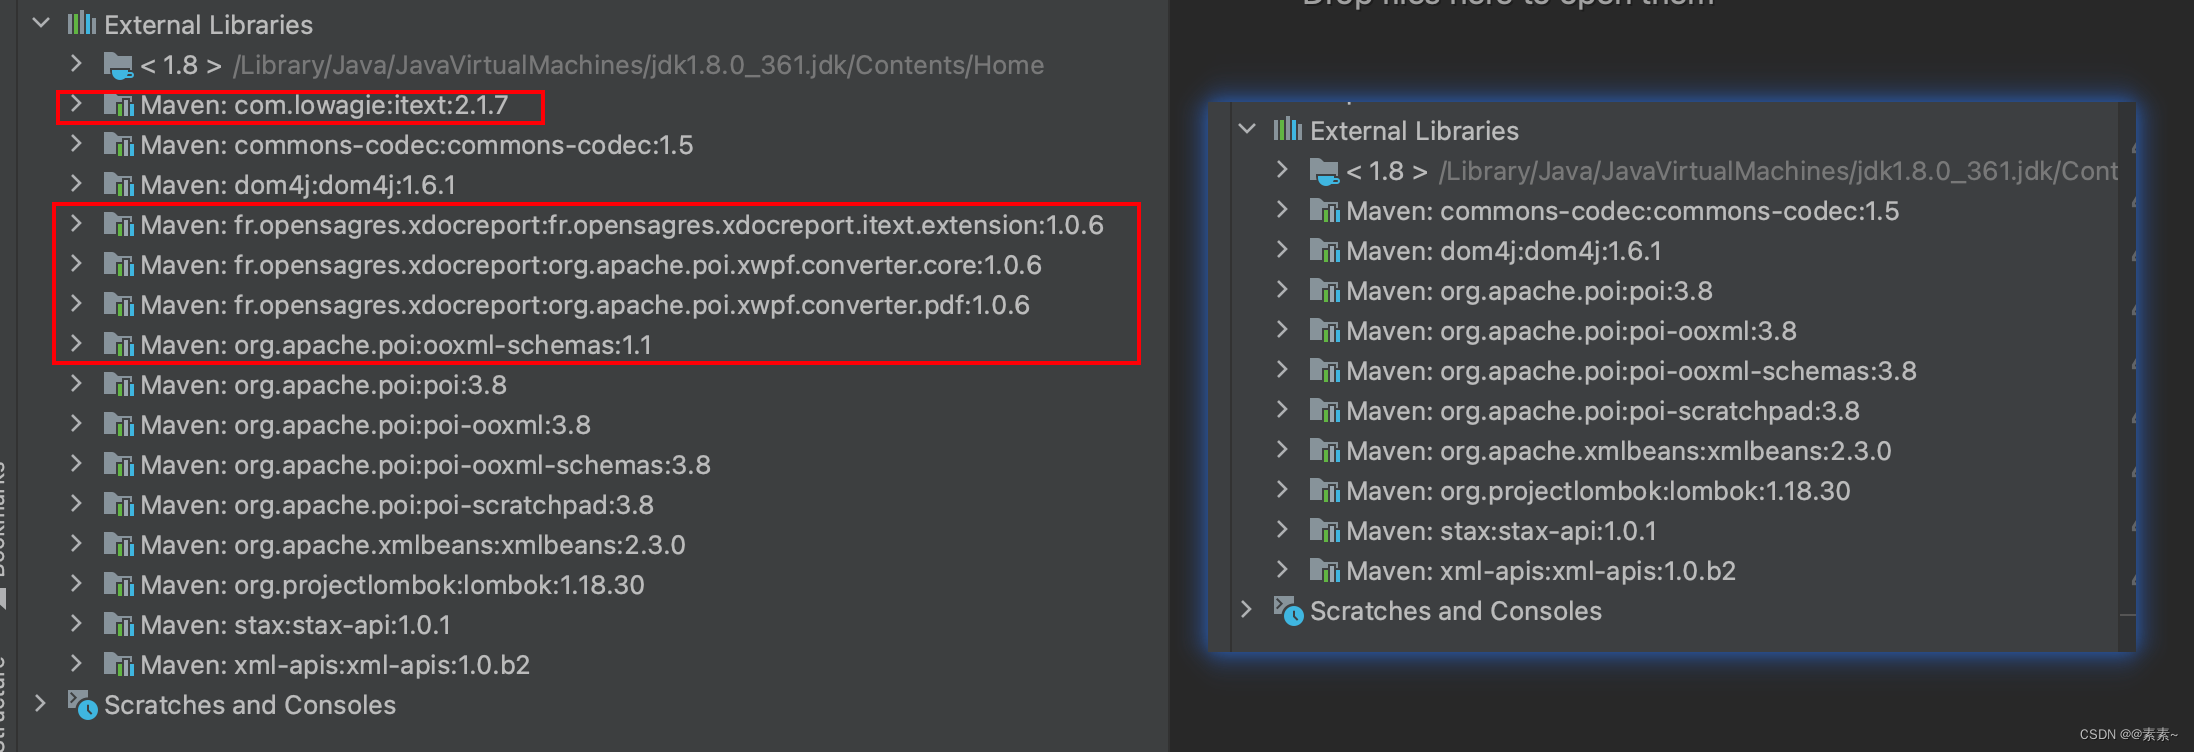Click library icon of left lombok:1.18.30
Screen dimensions: 2194x752
click(x=118, y=584)
